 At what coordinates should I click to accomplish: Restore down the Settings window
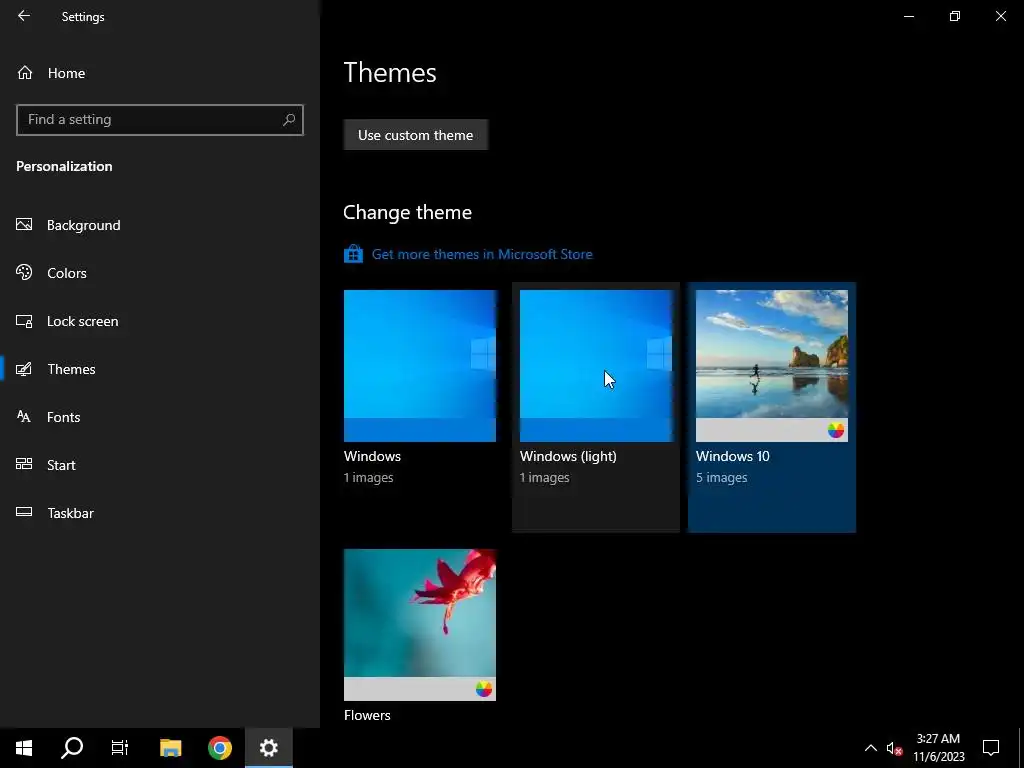tap(955, 16)
